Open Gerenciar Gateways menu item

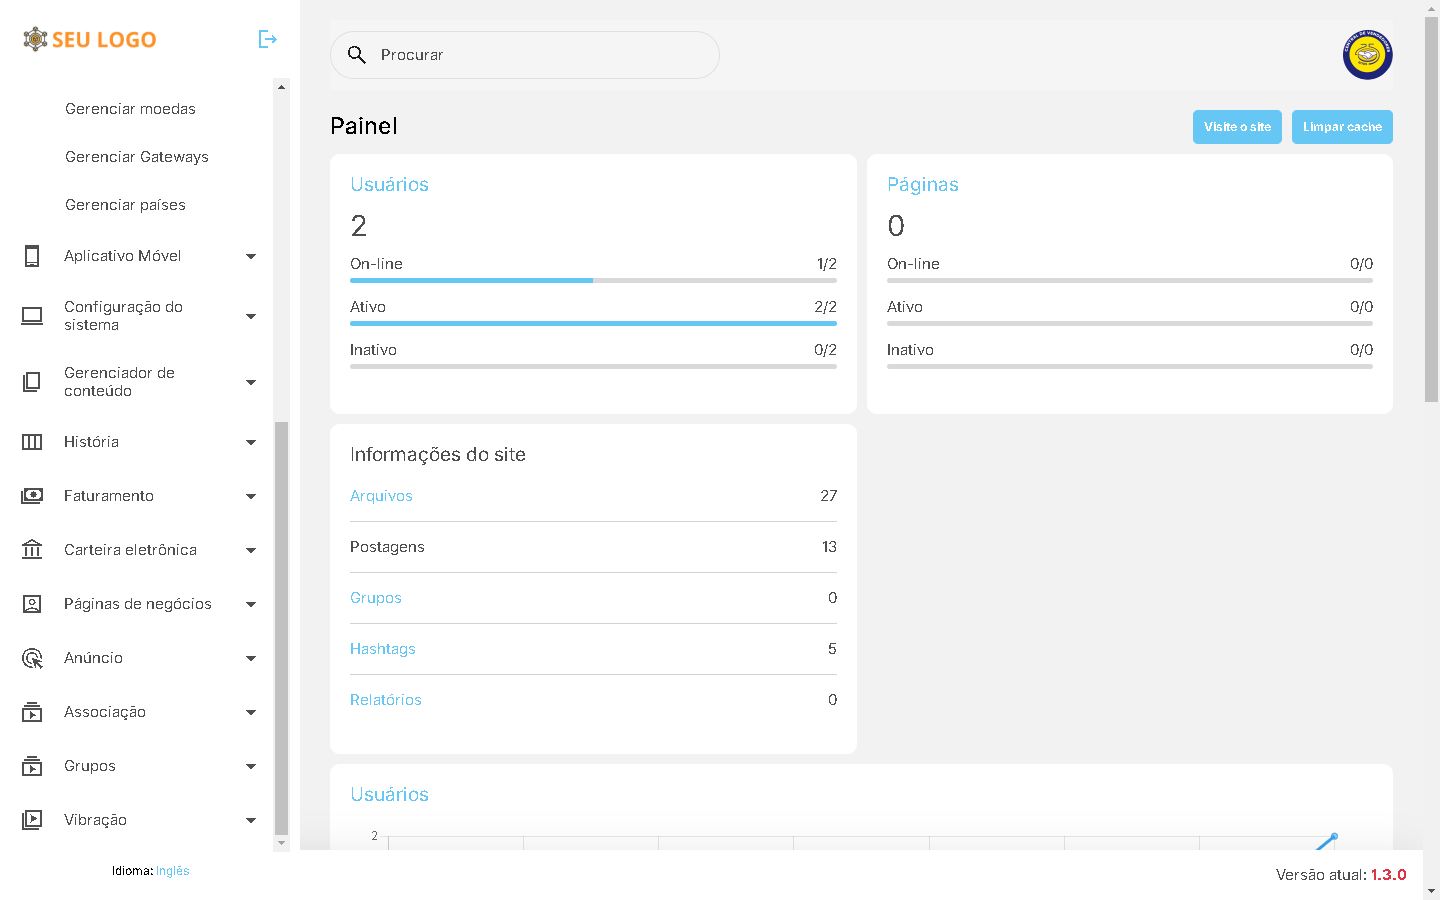pyautogui.click(x=137, y=157)
